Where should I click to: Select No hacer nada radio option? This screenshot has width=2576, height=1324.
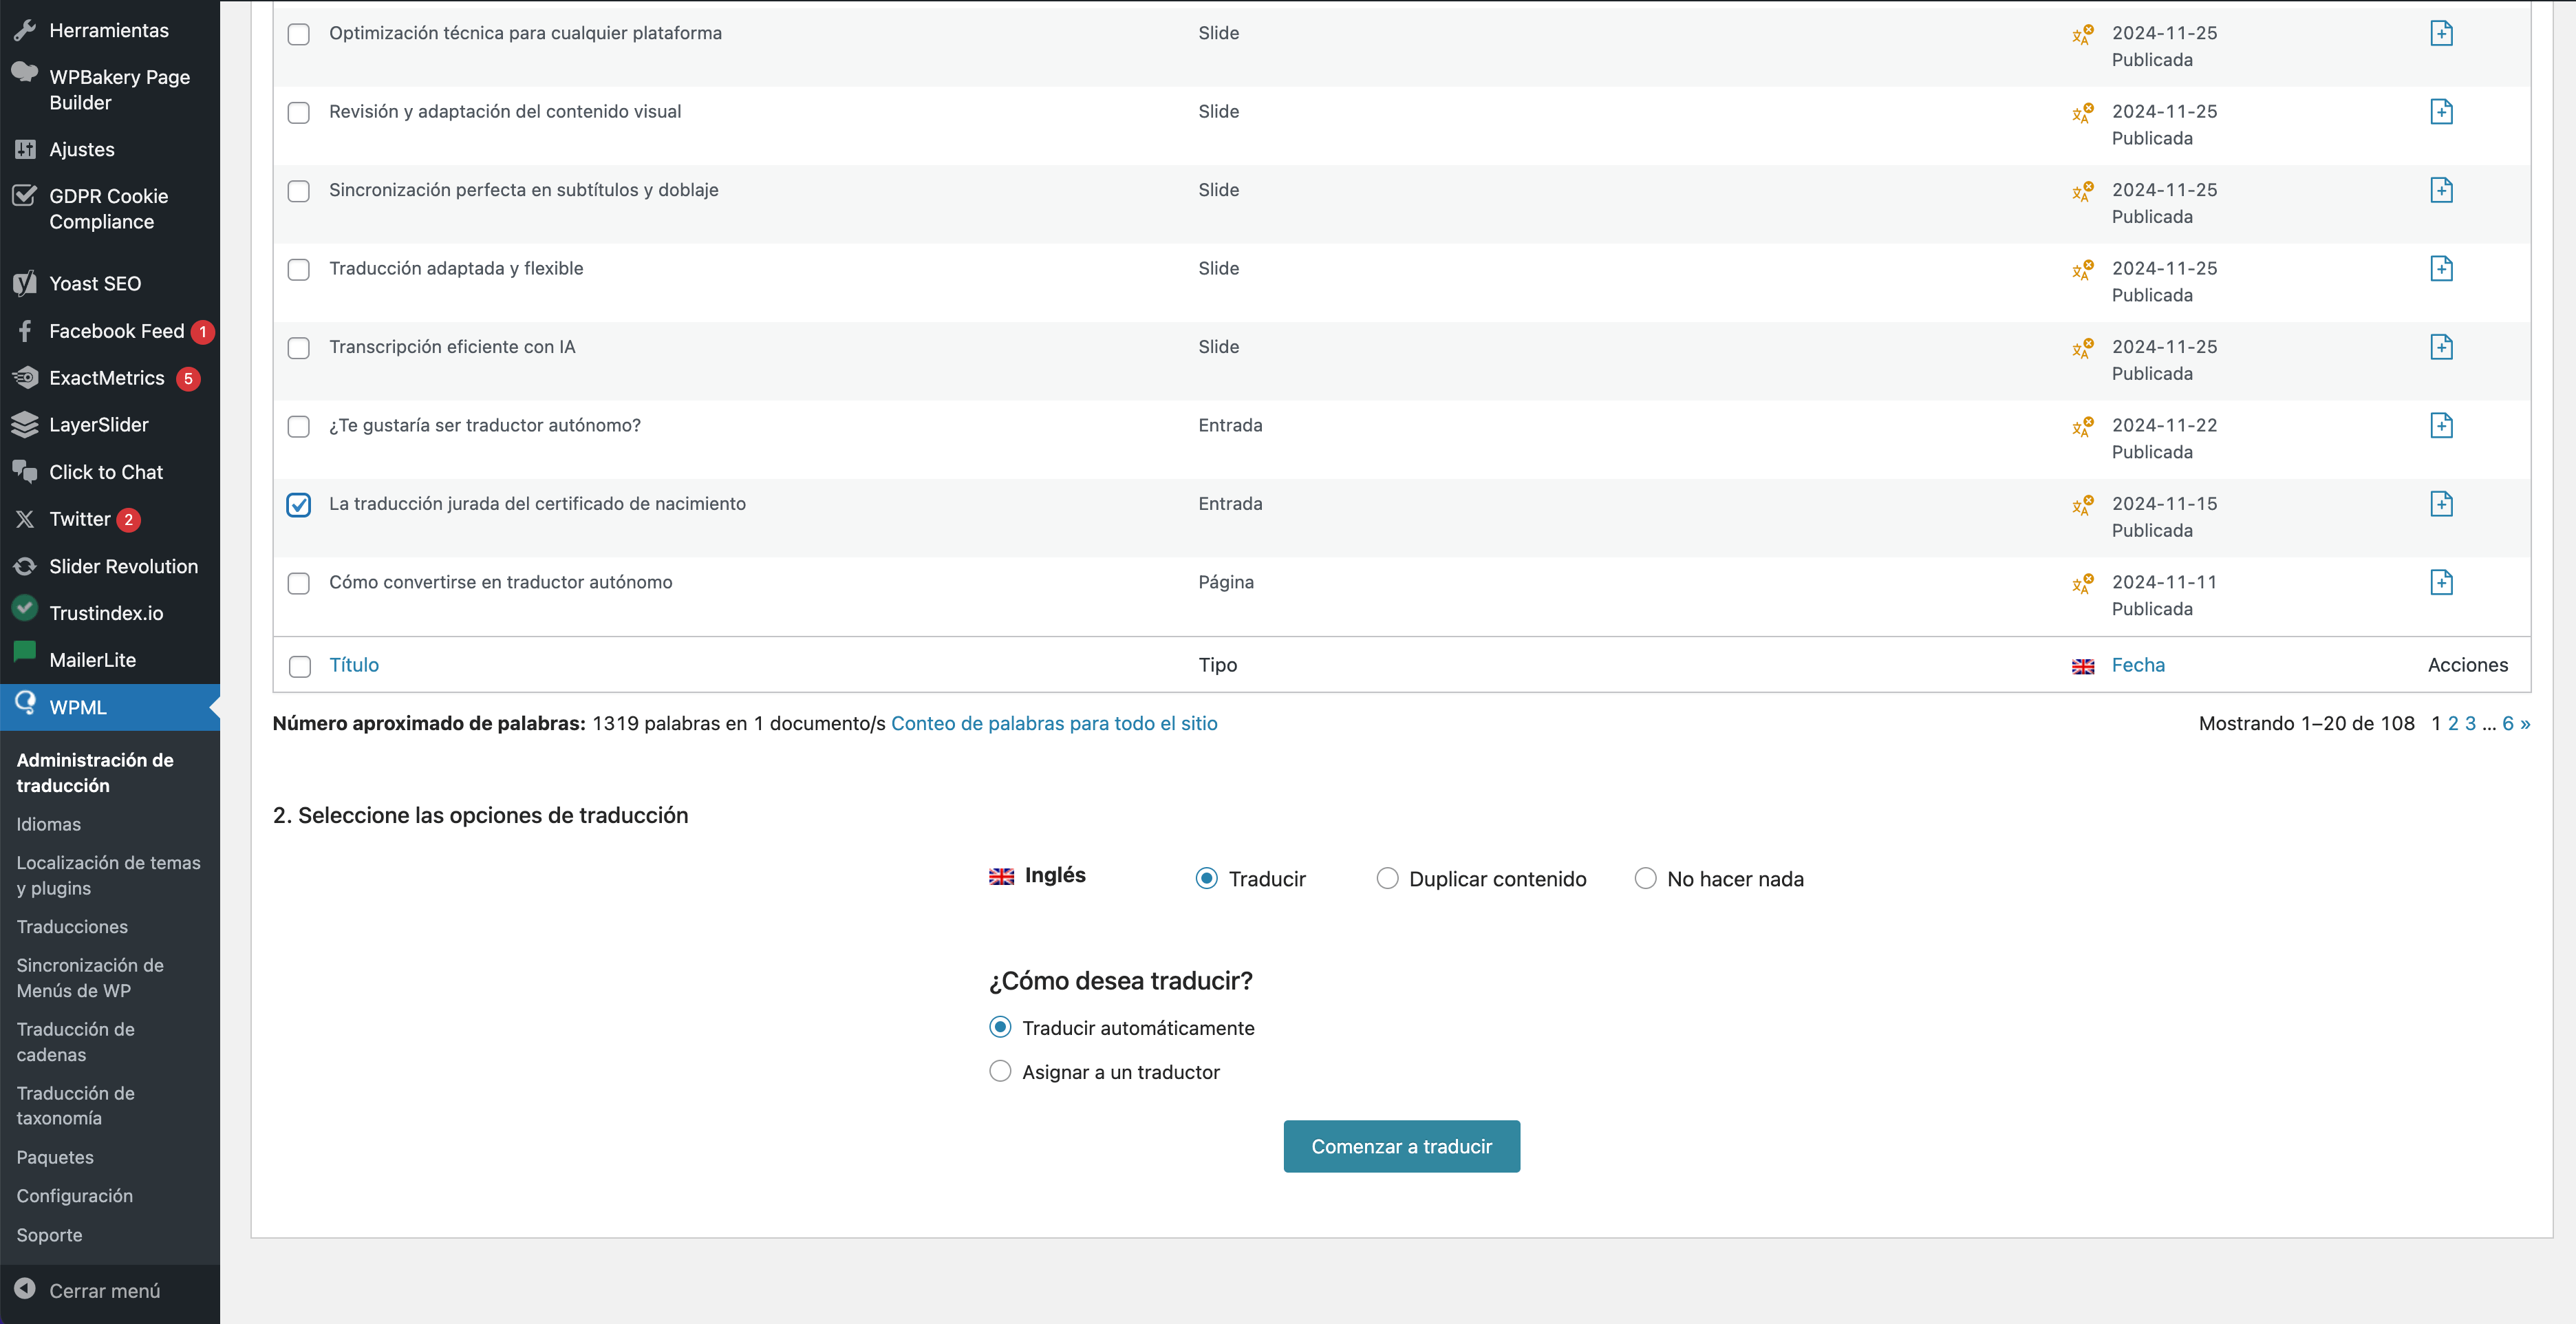point(1645,878)
